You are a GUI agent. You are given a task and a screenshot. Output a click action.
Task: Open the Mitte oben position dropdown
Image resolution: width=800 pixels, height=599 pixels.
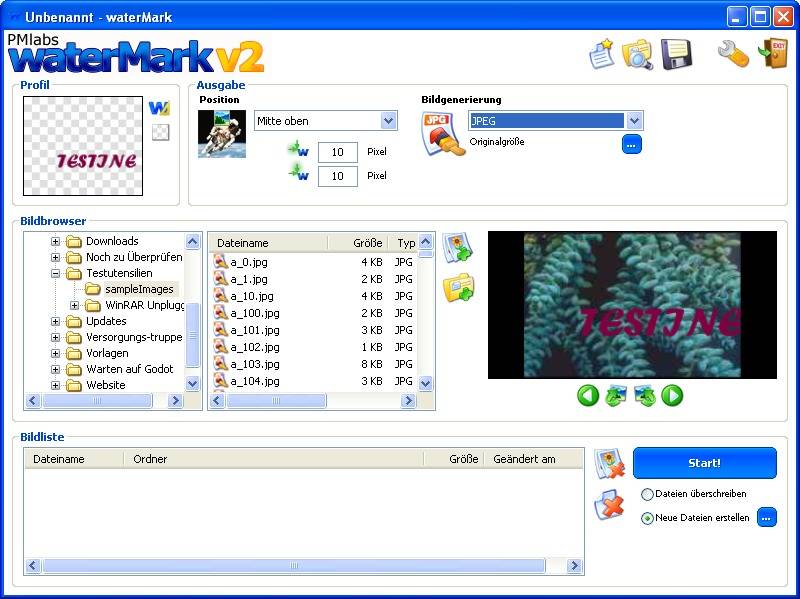(388, 121)
